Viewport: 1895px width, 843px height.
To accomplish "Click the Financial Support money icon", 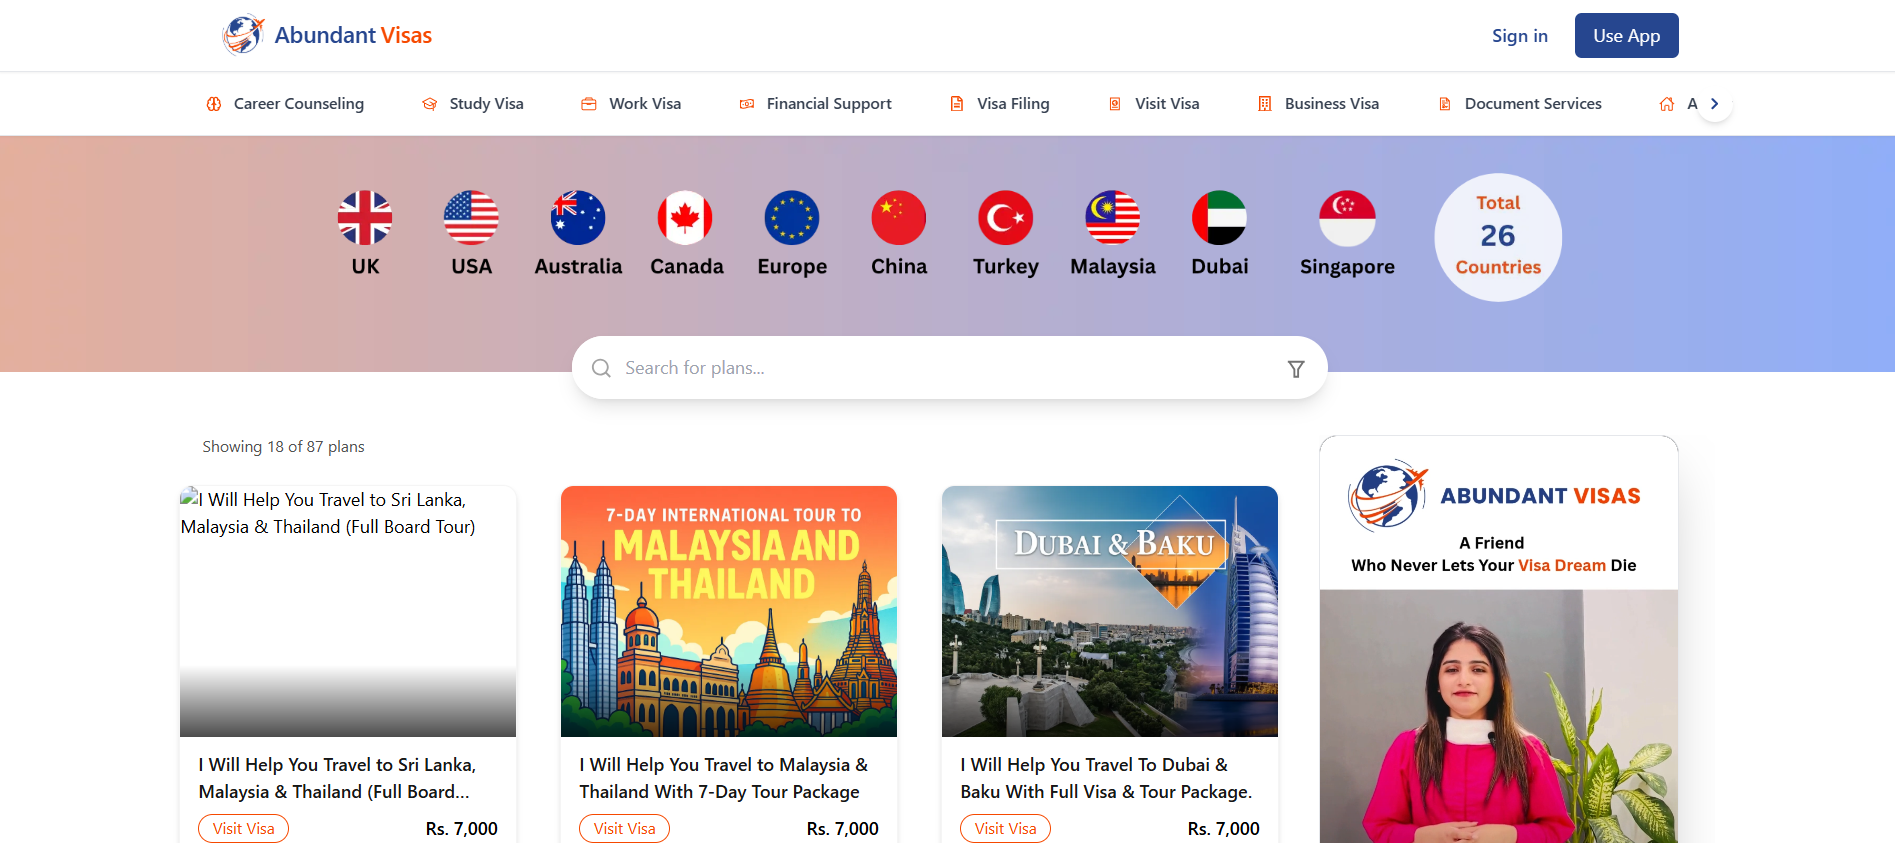I will click(747, 104).
